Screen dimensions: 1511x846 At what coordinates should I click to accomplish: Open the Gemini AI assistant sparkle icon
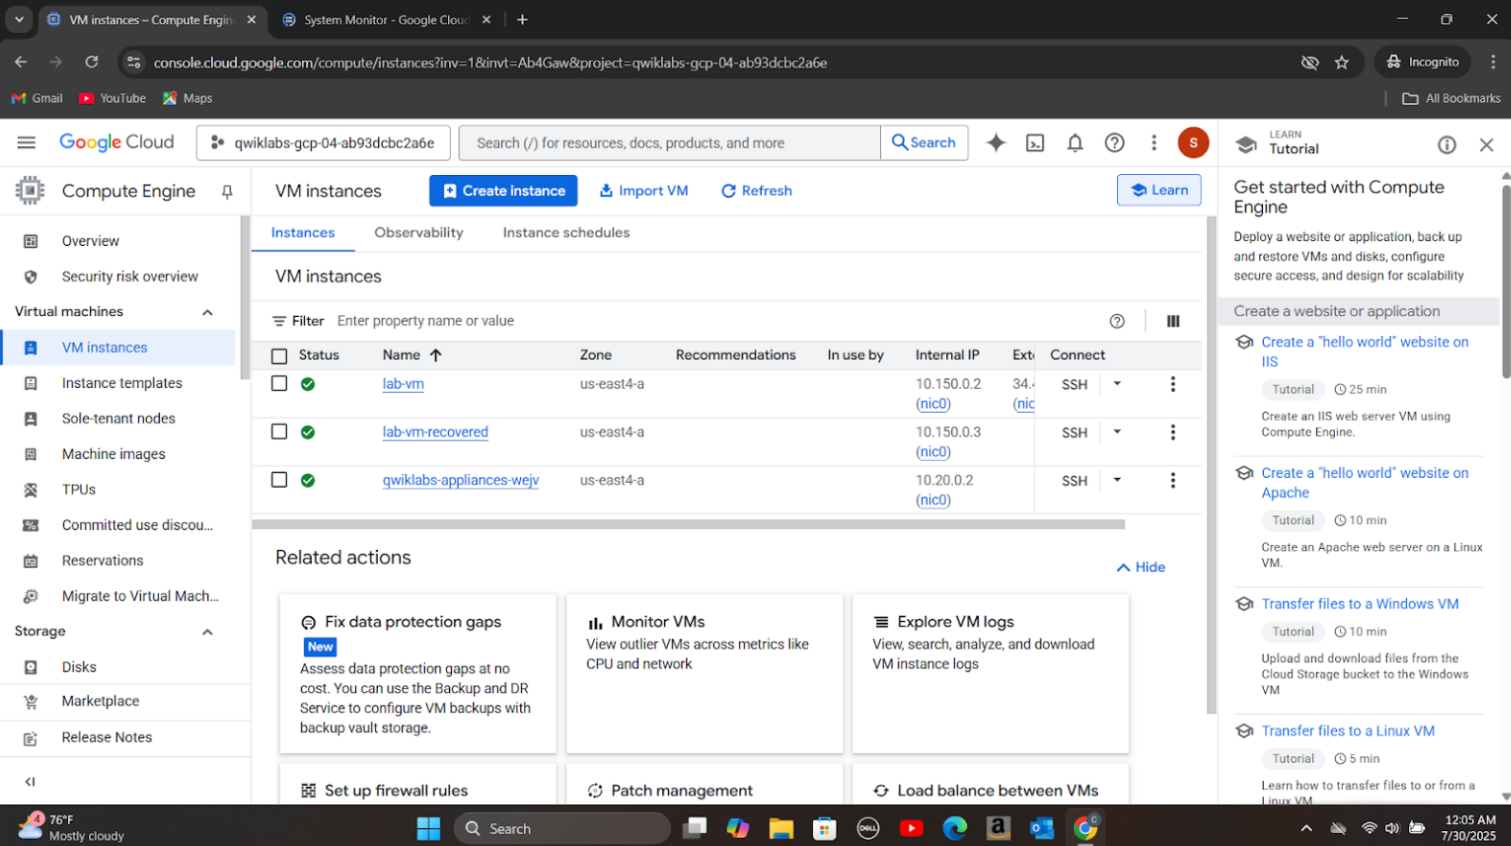coord(995,143)
